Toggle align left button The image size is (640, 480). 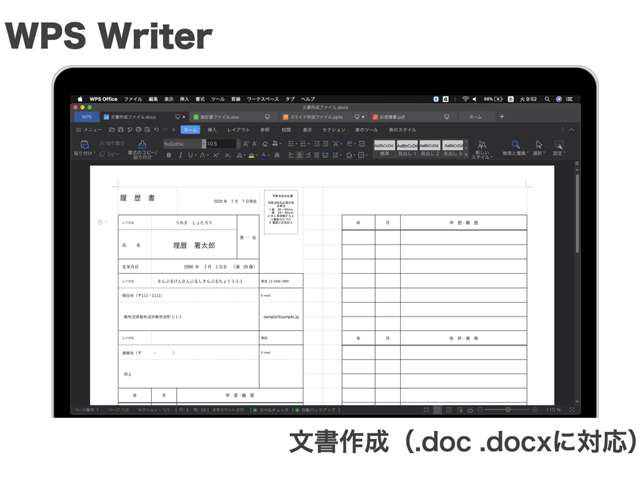pyautogui.click(x=291, y=155)
